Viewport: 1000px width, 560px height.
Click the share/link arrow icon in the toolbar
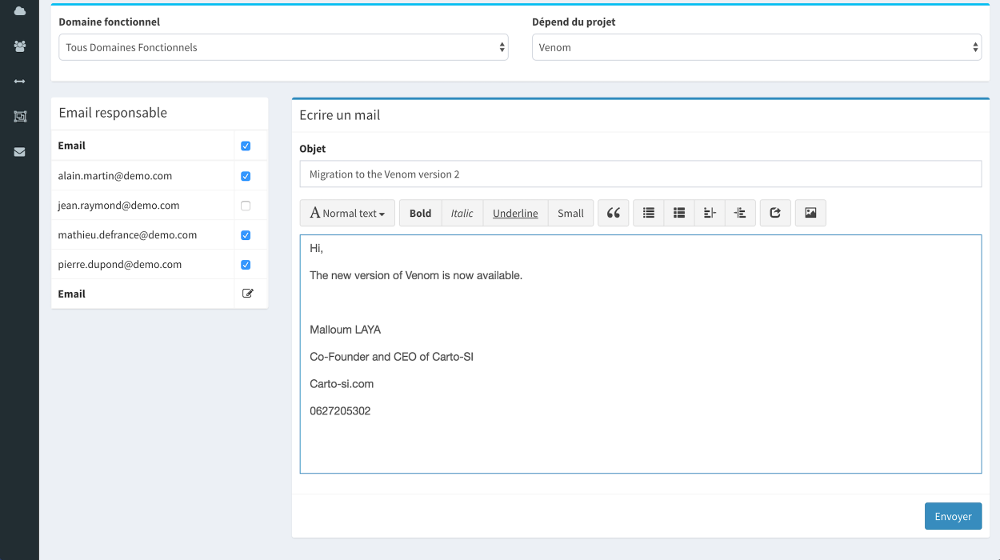(x=775, y=213)
